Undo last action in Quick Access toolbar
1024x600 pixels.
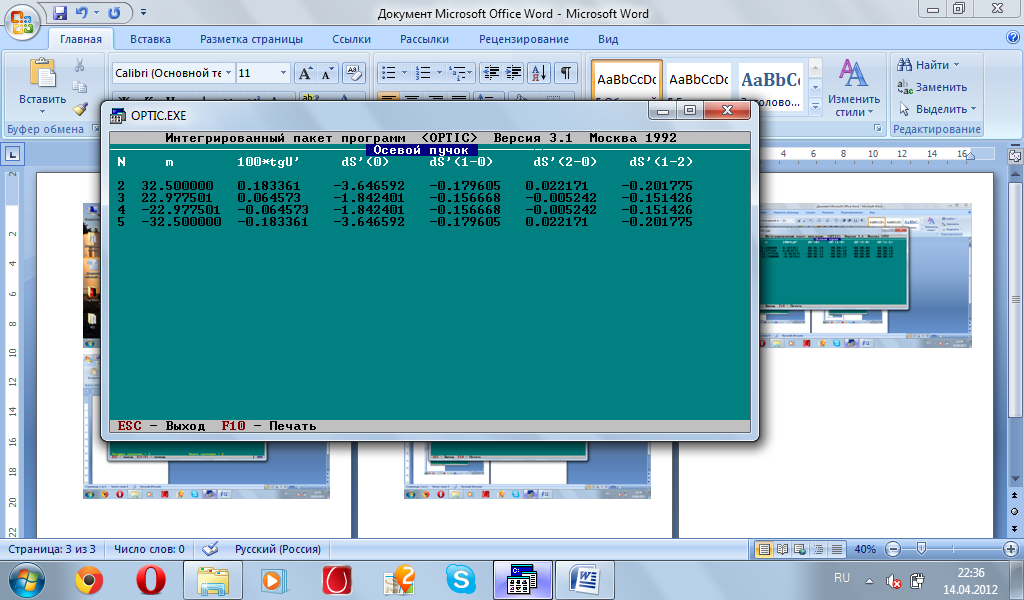coord(82,12)
